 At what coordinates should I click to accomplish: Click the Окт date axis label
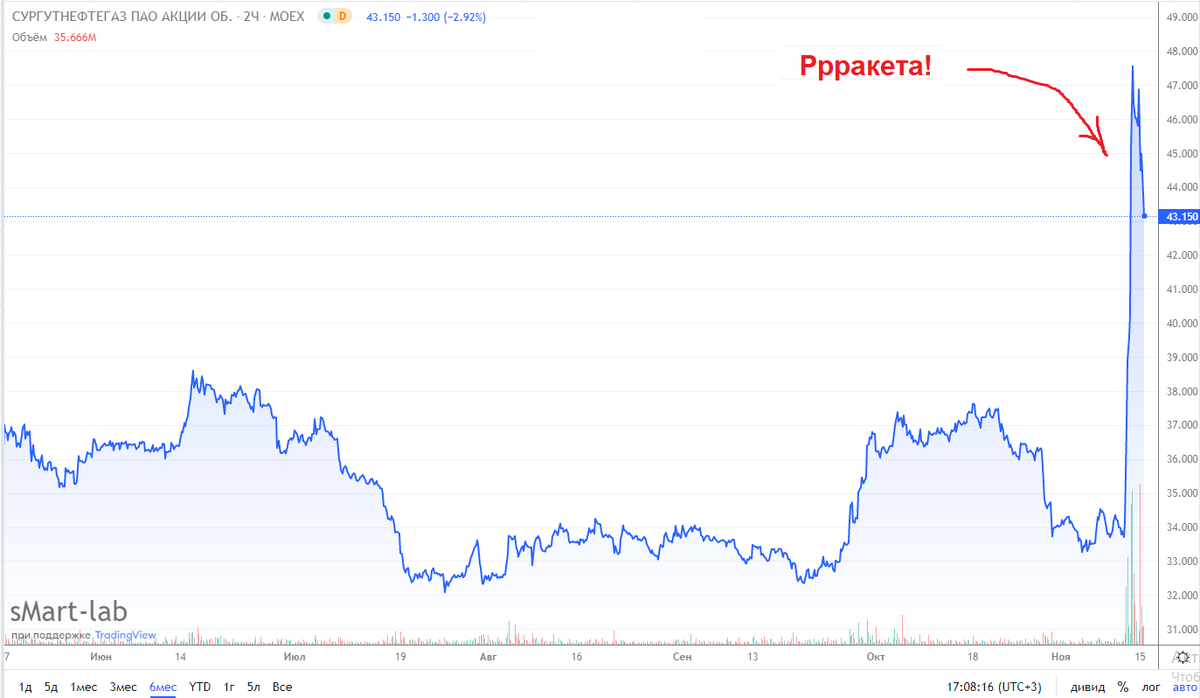pos(875,657)
